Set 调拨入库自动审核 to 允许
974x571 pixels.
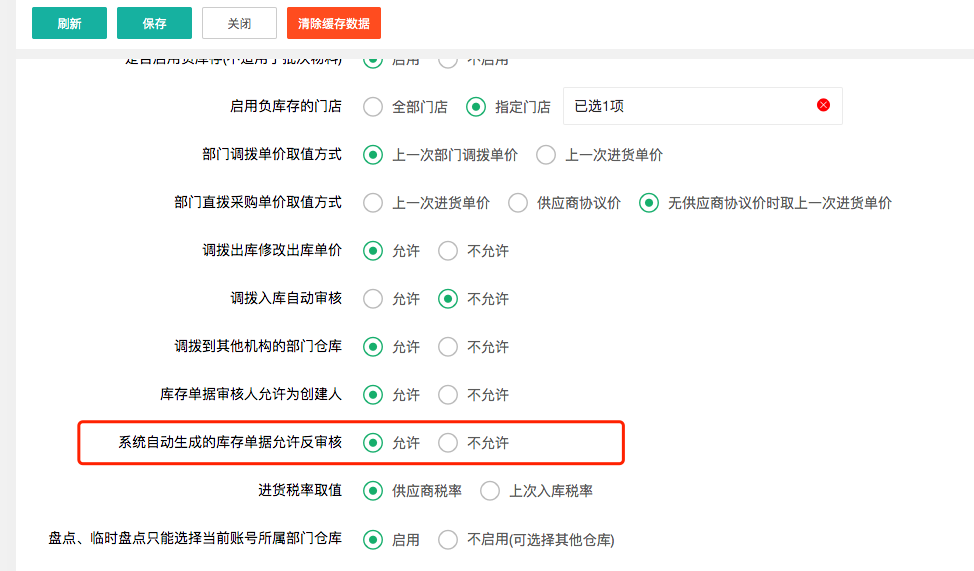[x=373, y=299]
